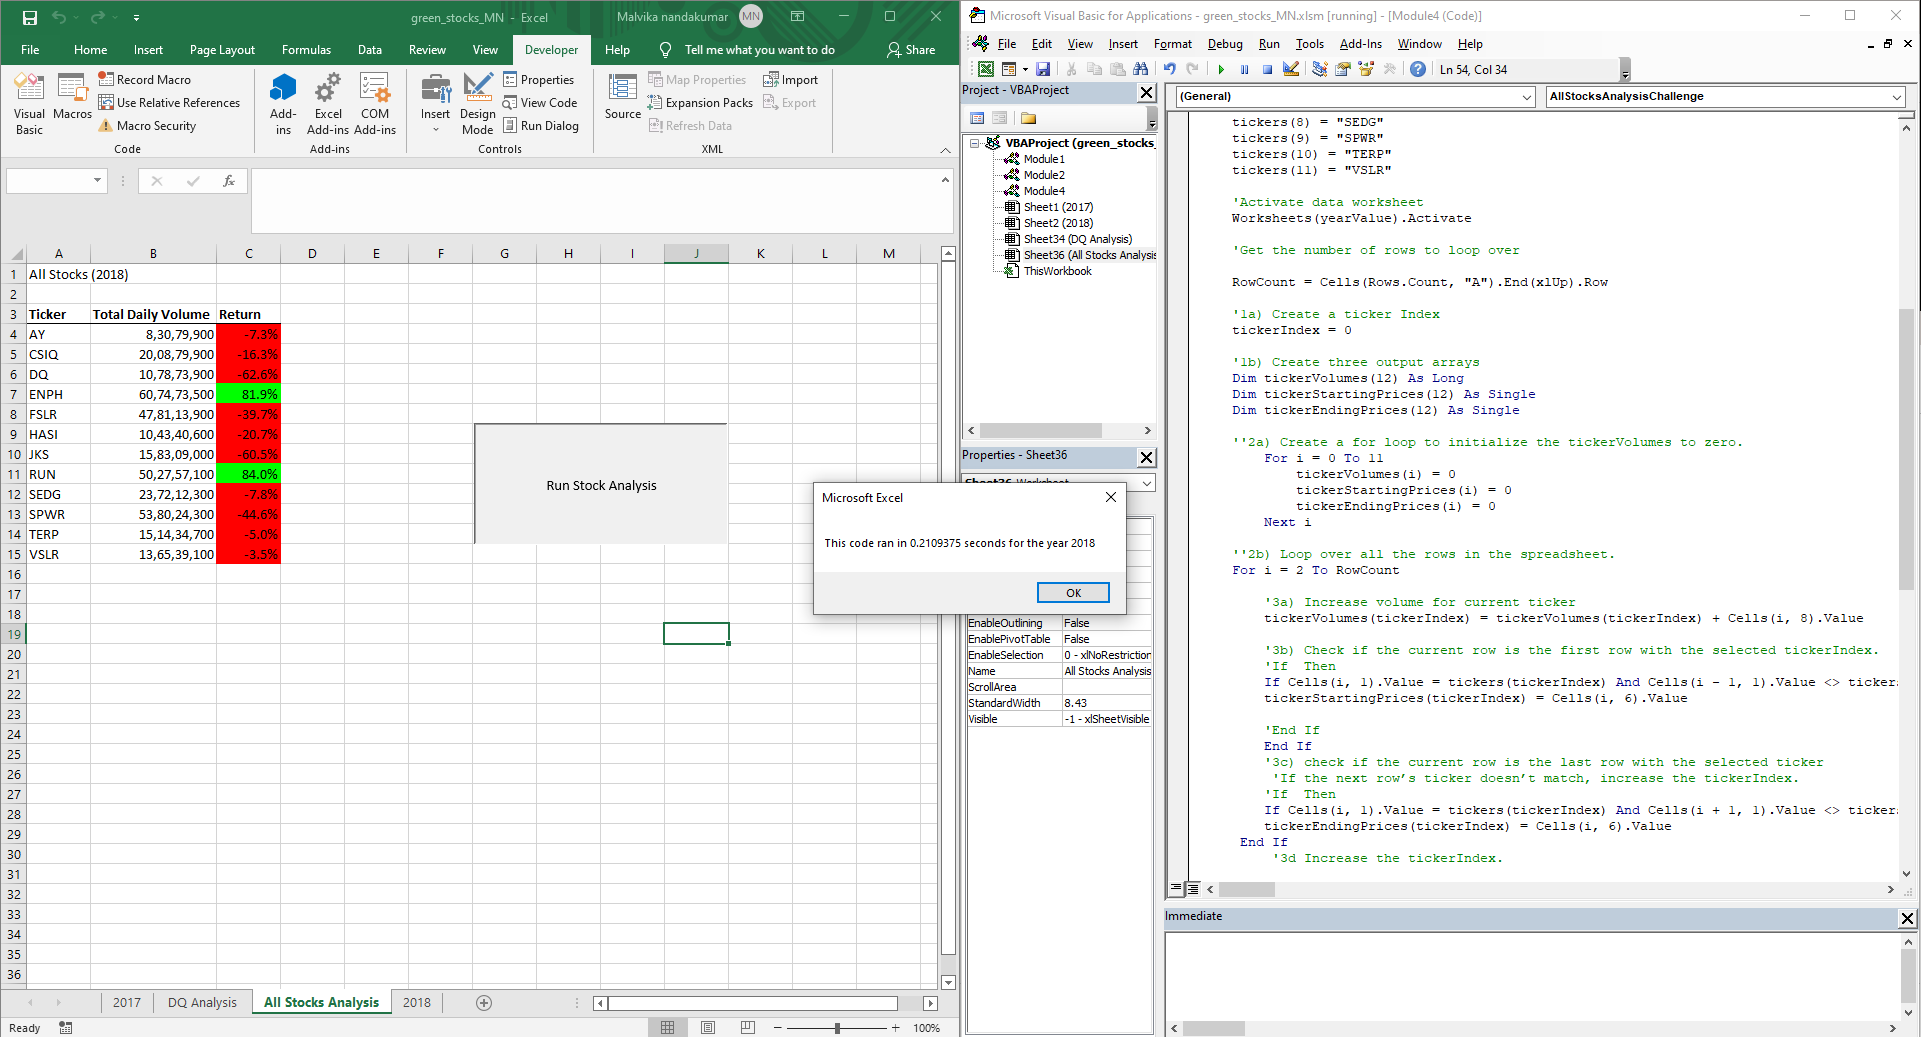Viewport: 1921px width, 1037px height.
Task: Open Properties Window from VBA toolbar icon
Action: point(1343,69)
